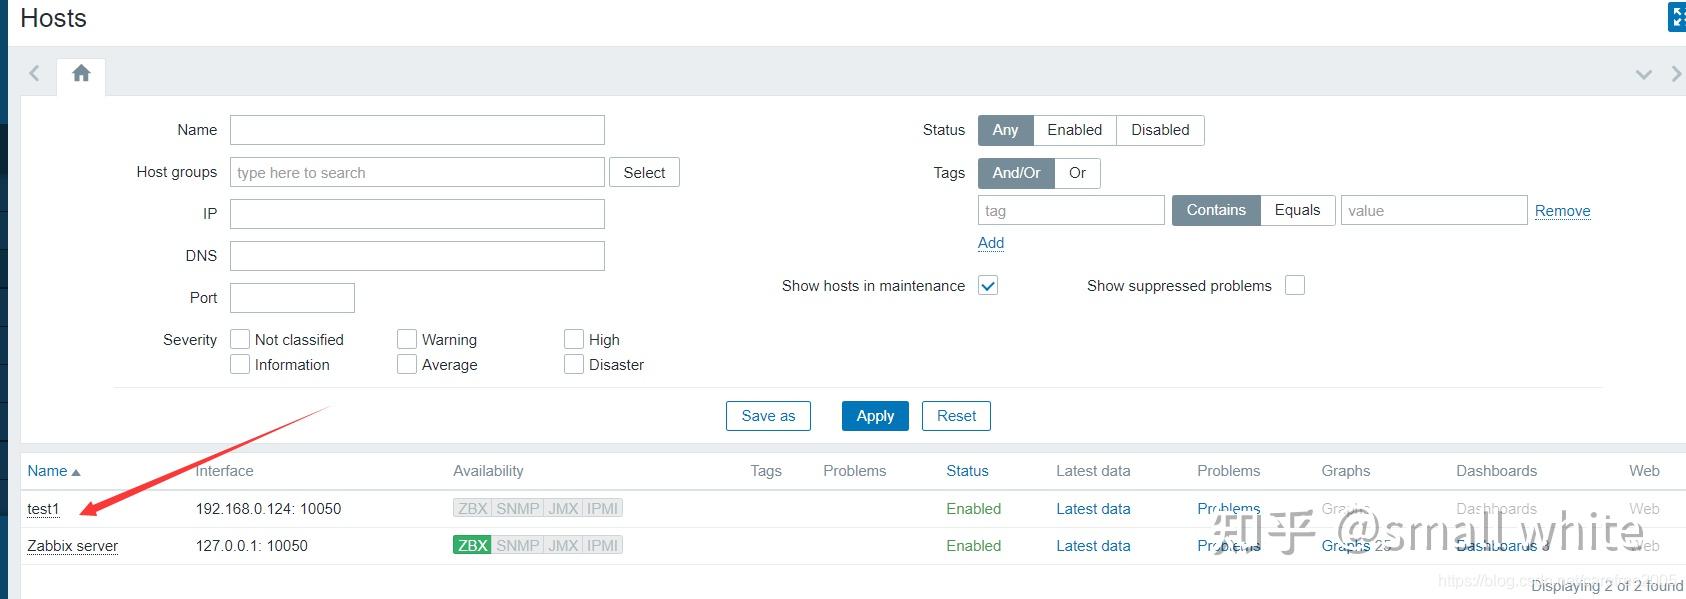Click the Availability column header
The image size is (1686, 599).
(488, 471)
